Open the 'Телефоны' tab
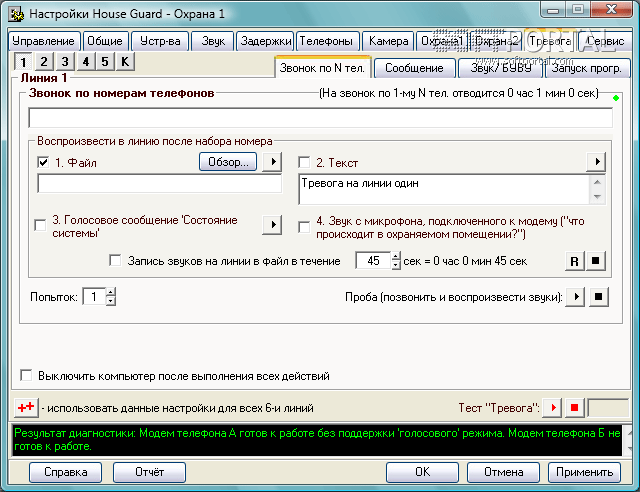Viewport: 640px width, 492px height. pyautogui.click(x=327, y=41)
